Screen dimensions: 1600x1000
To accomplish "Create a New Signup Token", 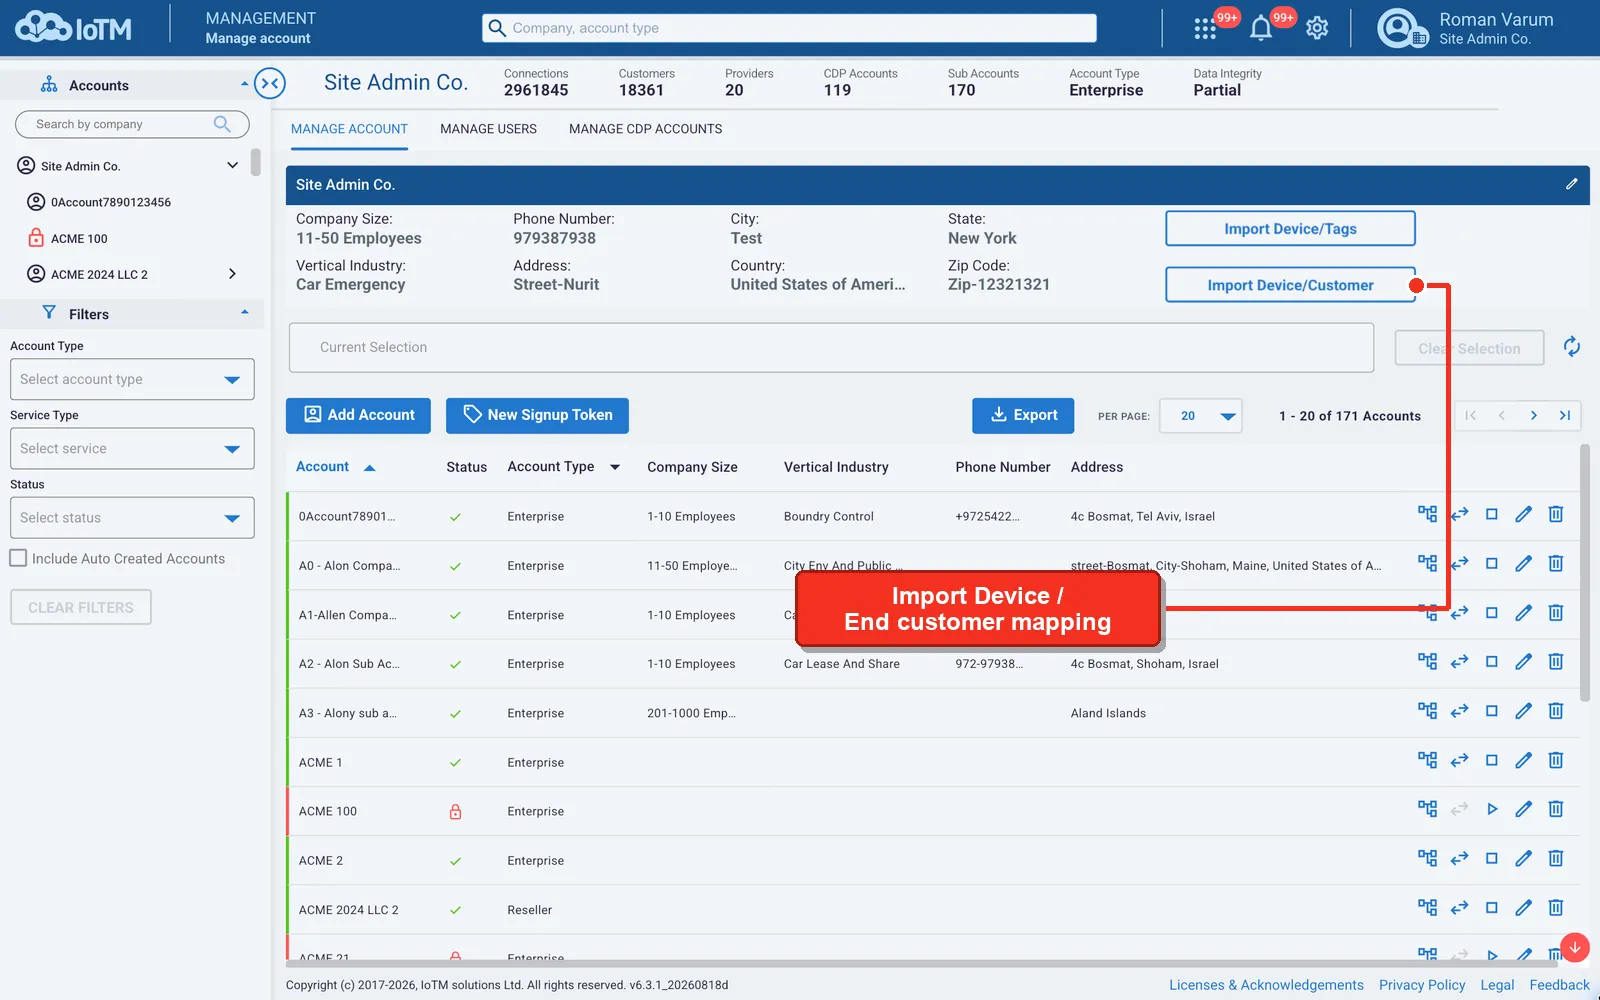I will pyautogui.click(x=537, y=415).
